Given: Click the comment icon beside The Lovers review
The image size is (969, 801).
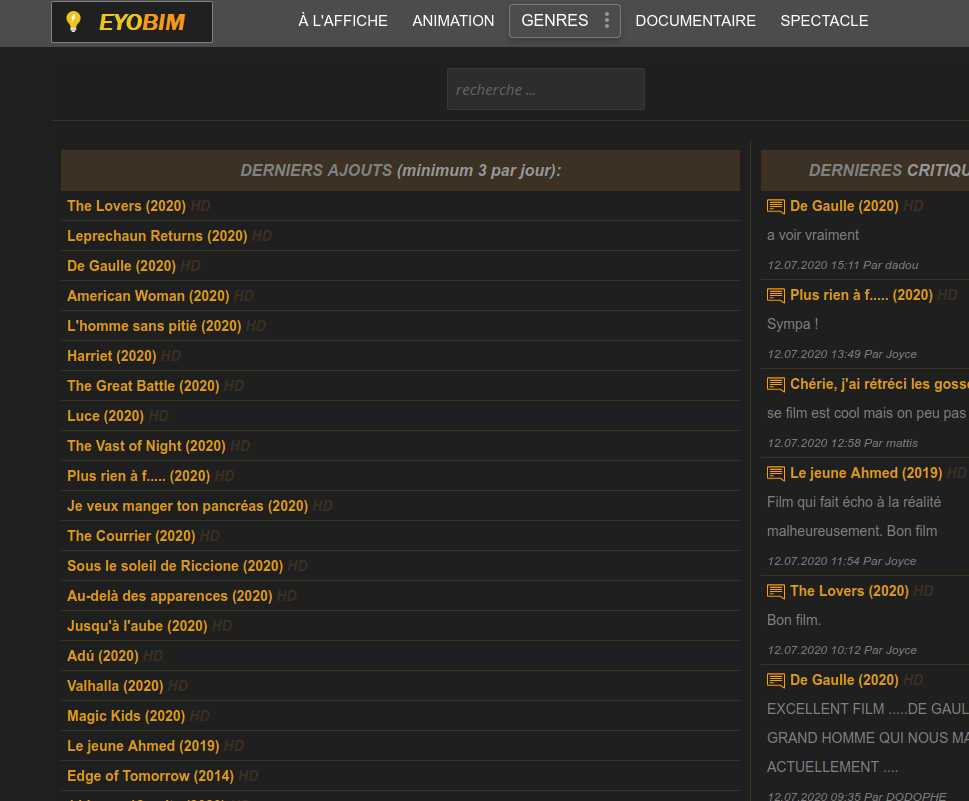Looking at the screenshot, I should (776, 591).
